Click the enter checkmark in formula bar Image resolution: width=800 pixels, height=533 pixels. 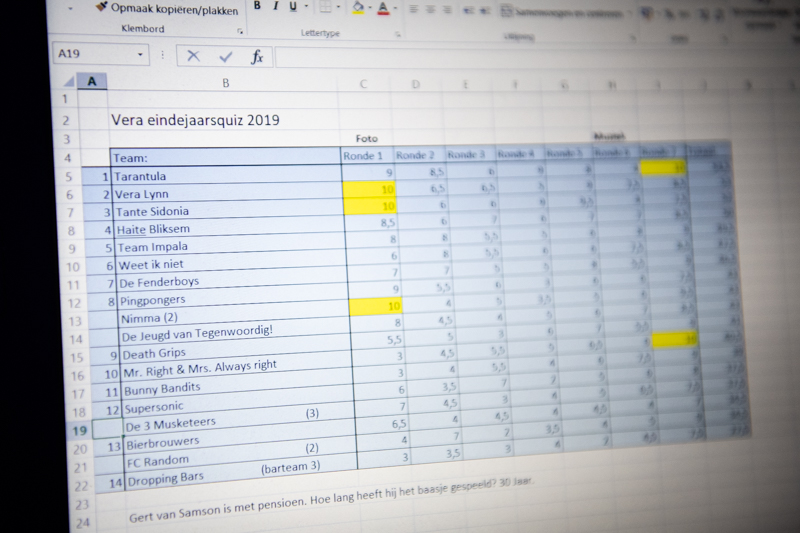click(225, 57)
